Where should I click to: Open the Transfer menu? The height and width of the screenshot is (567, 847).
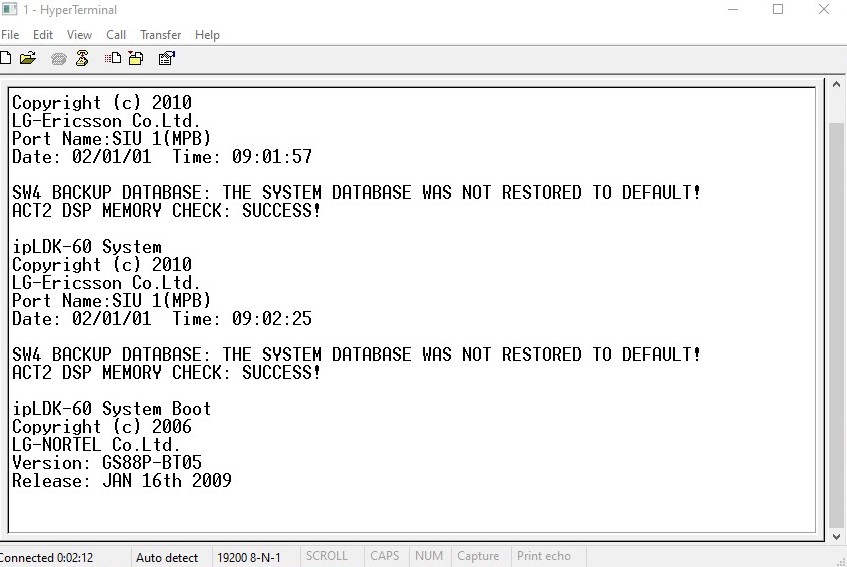[x=160, y=35]
